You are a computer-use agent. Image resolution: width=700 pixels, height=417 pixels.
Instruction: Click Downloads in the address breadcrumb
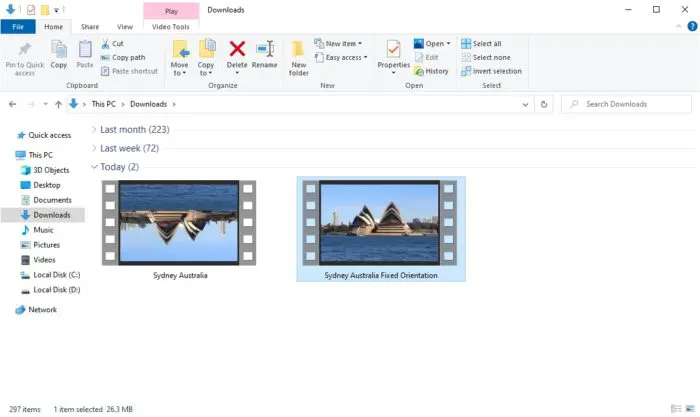tap(148, 104)
